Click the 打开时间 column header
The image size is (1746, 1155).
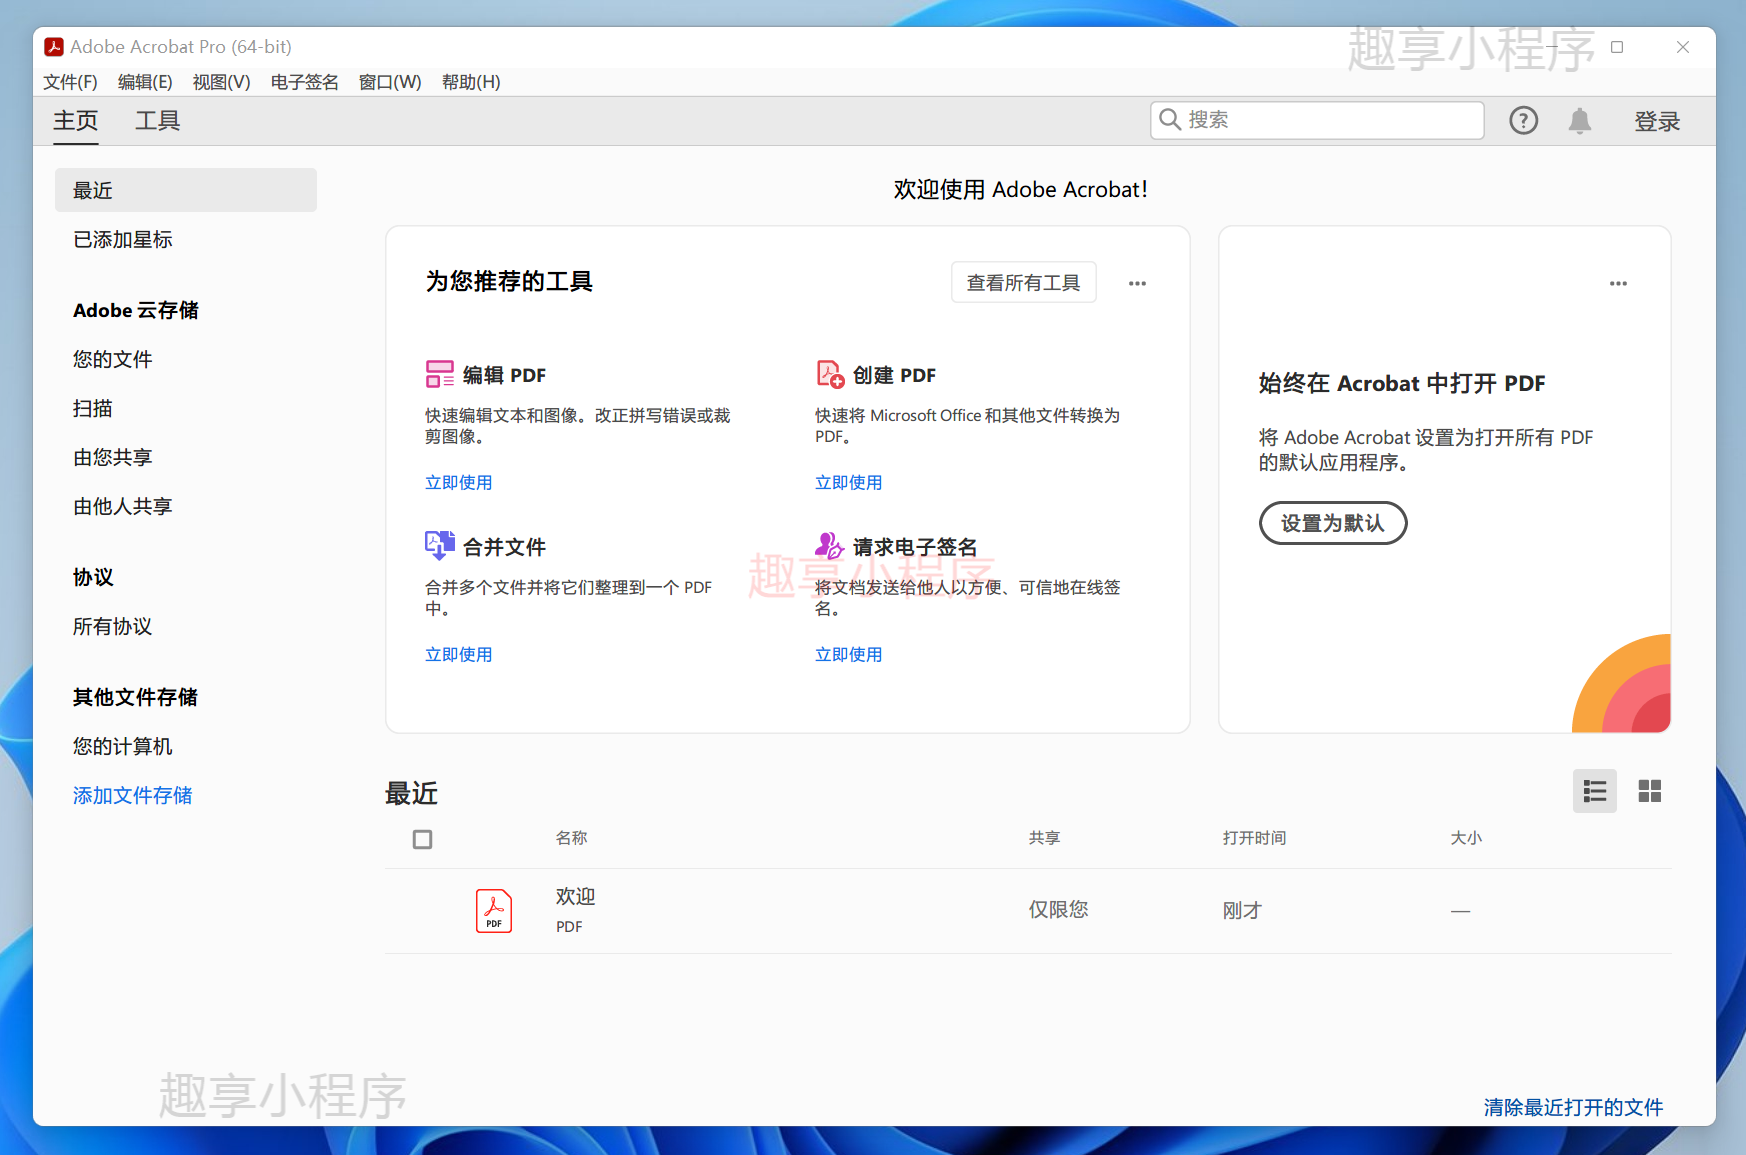point(1255,838)
